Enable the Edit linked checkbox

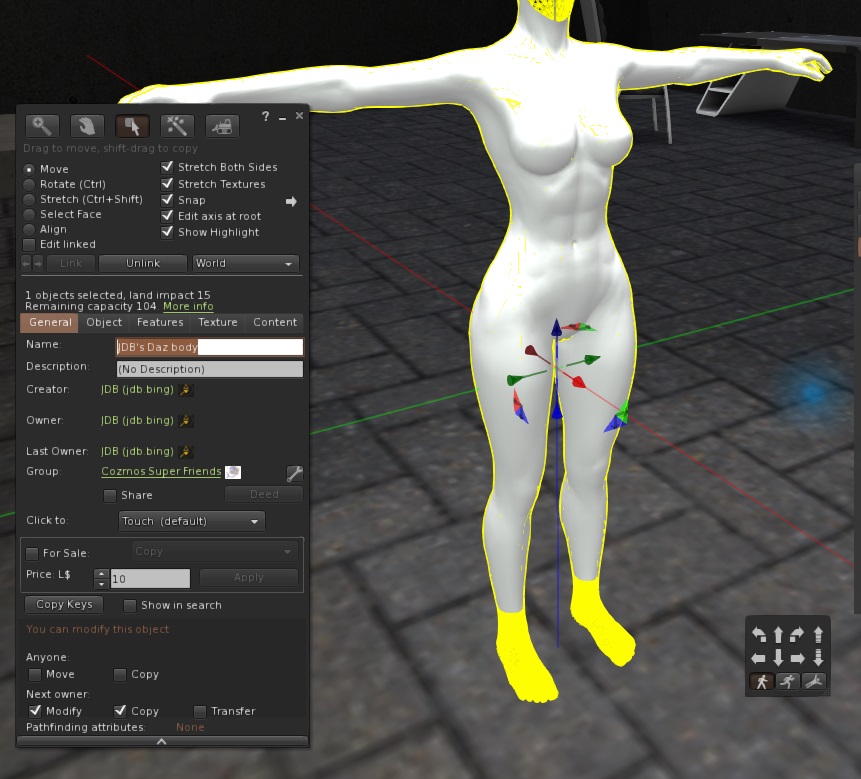[x=29, y=244]
